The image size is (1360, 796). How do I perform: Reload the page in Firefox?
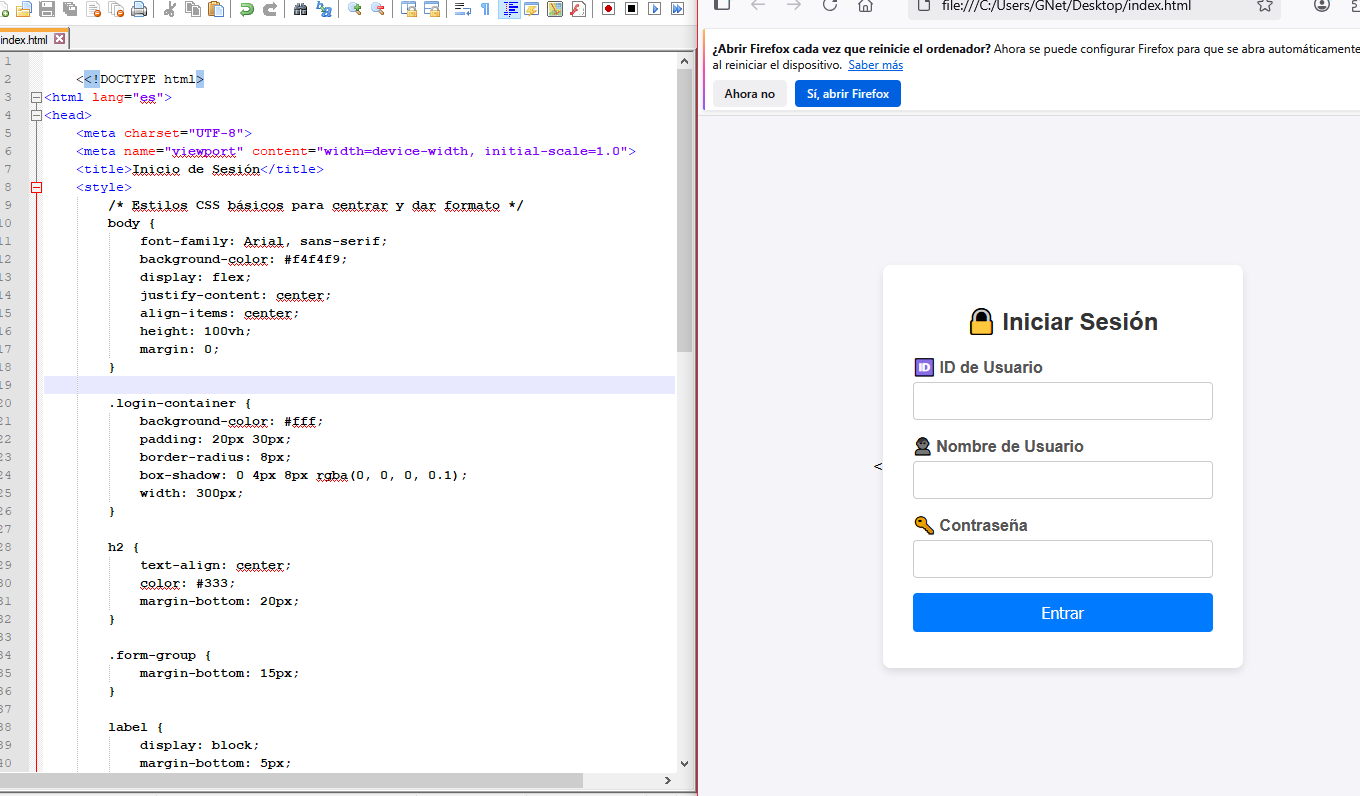[x=829, y=6]
